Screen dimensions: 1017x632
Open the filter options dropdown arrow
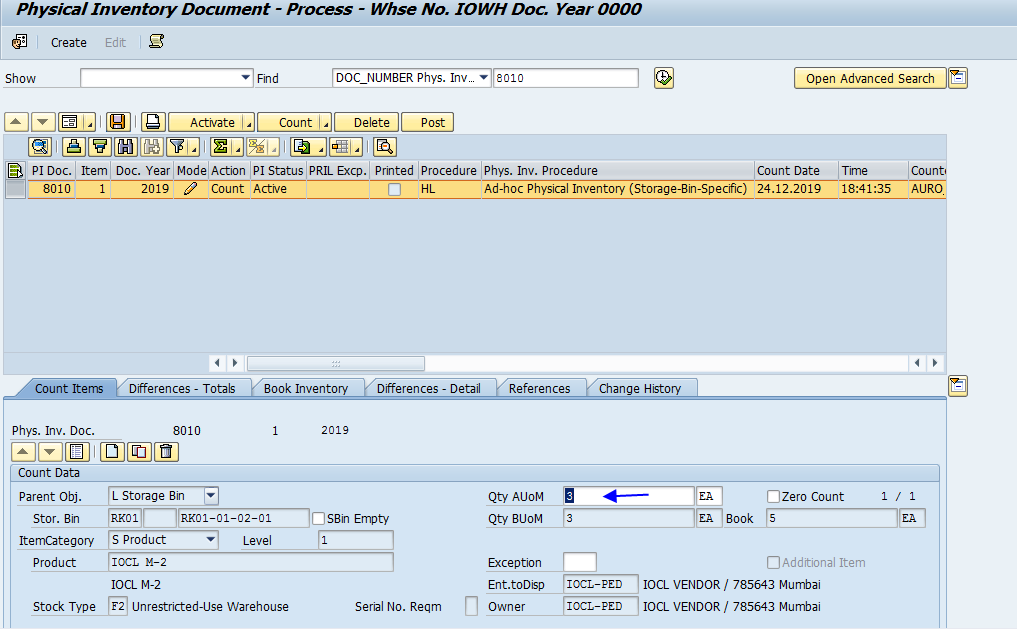(x=194, y=149)
